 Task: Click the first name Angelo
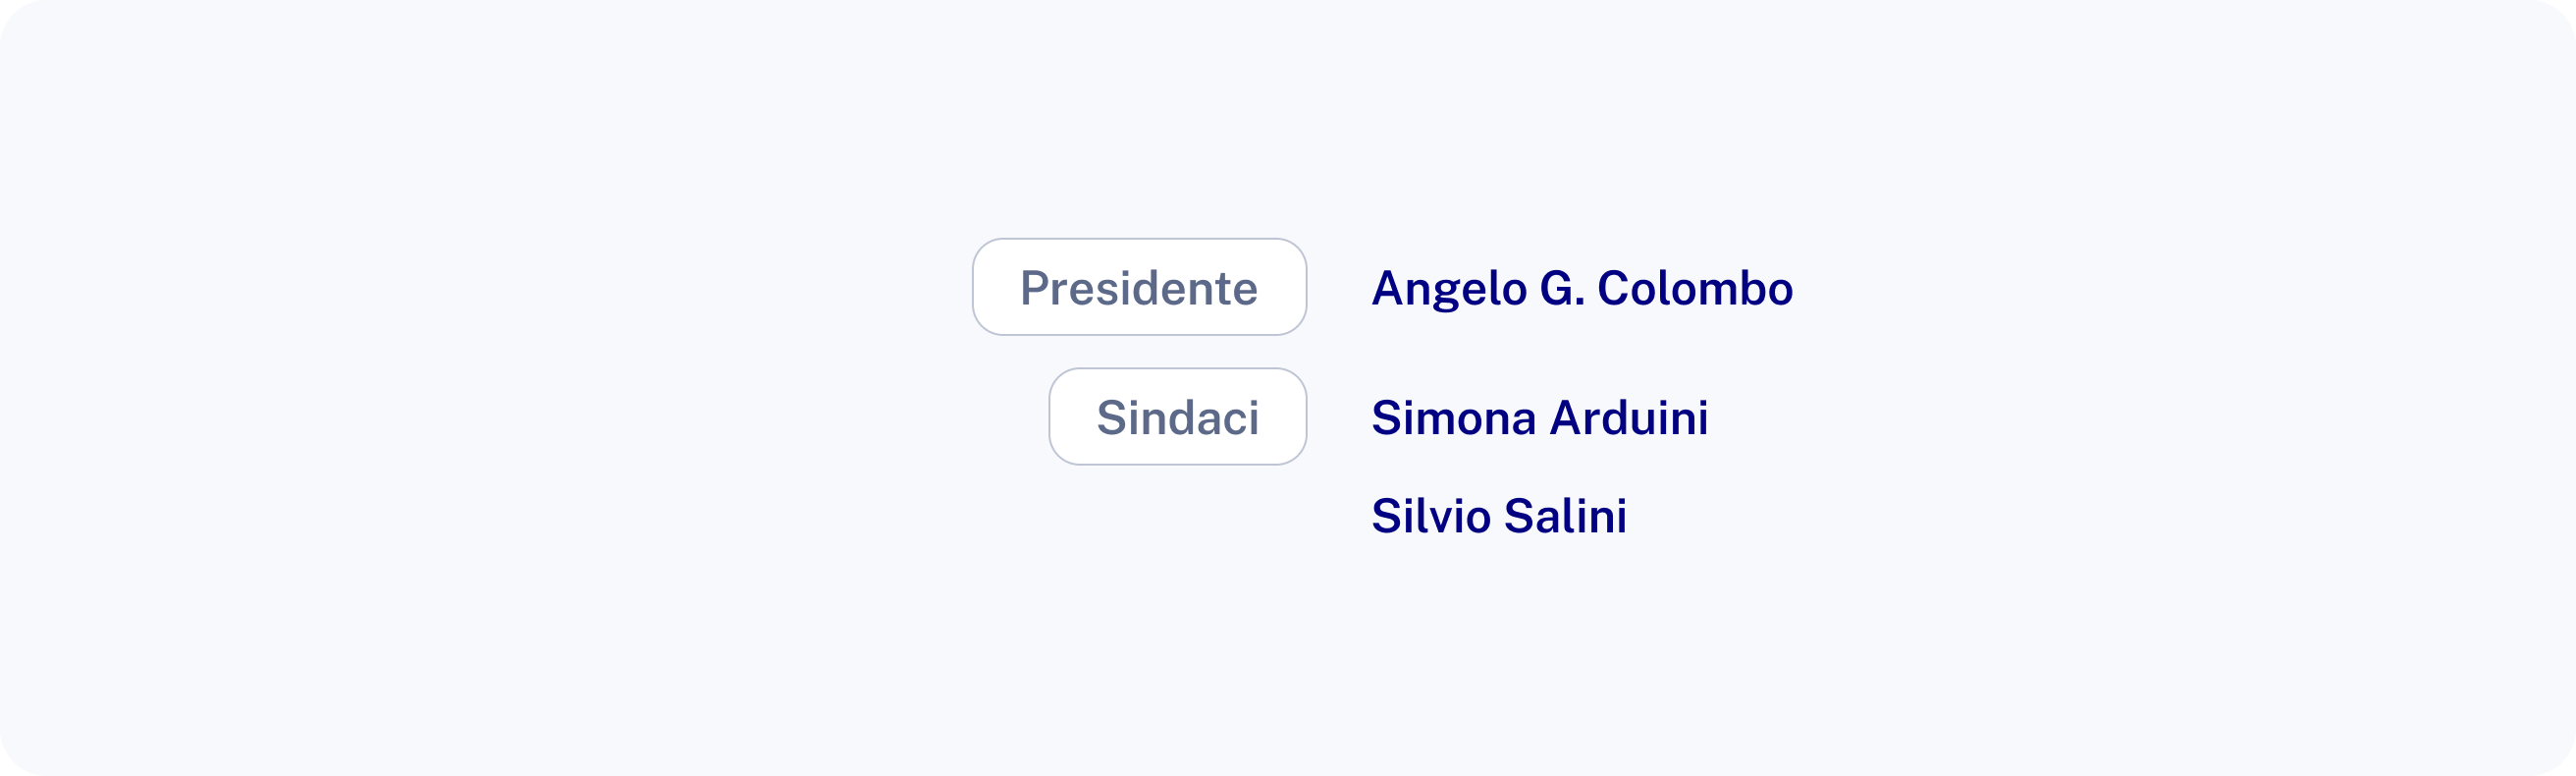pyautogui.click(x=1448, y=288)
